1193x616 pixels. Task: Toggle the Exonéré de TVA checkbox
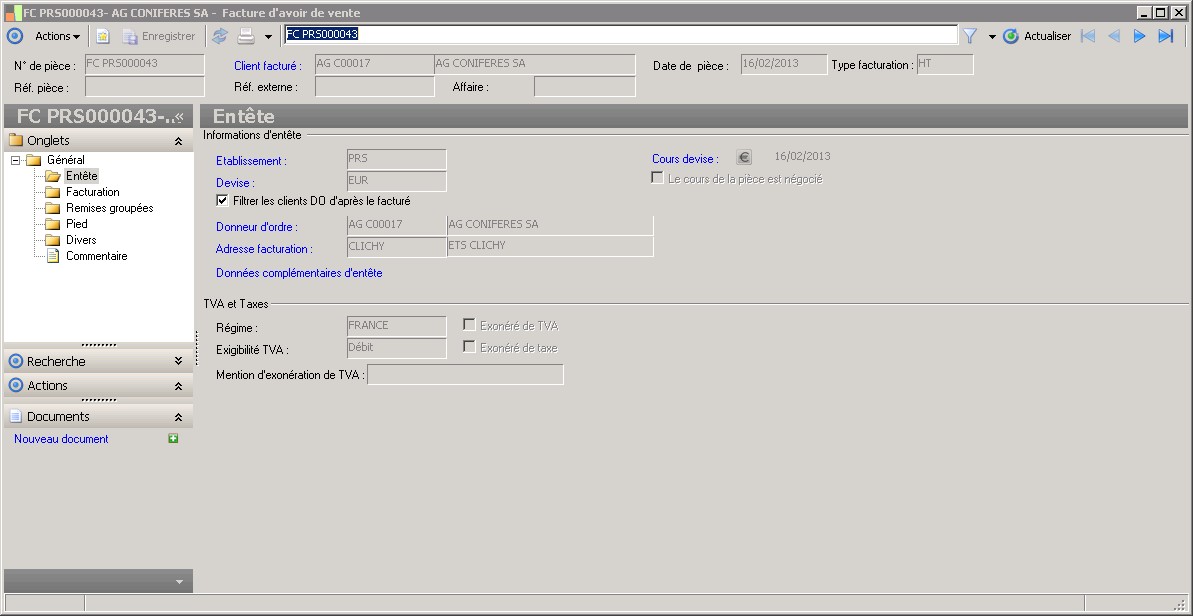[469, 325]
